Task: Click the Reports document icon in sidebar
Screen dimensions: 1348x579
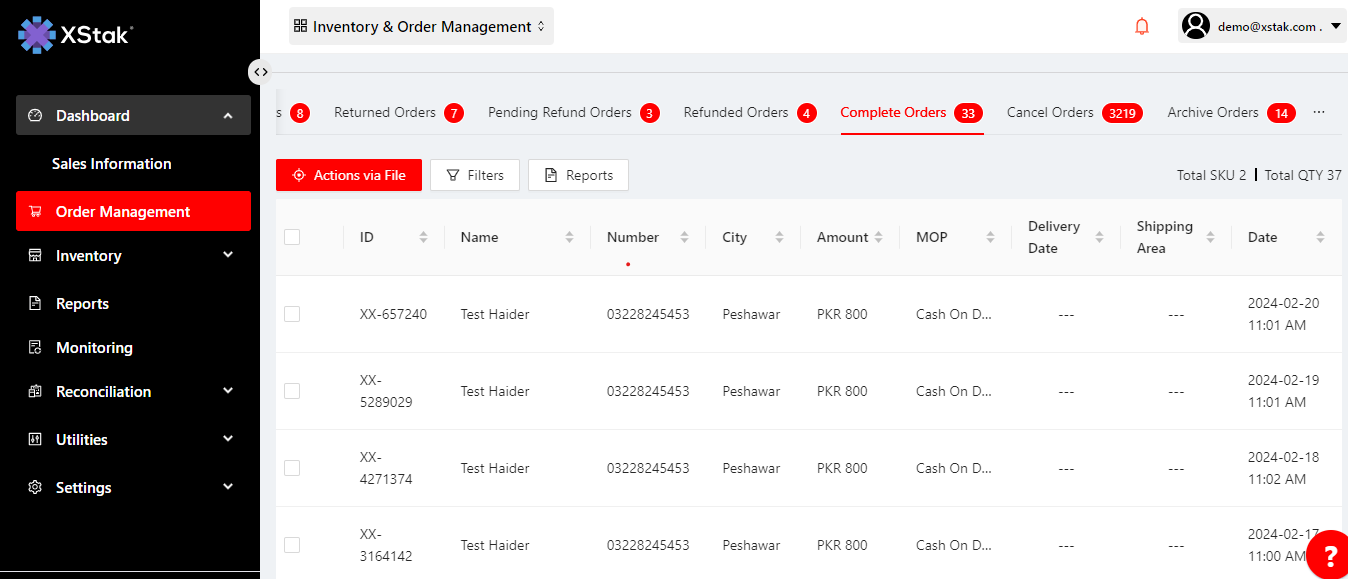Action: click(35, 304)
